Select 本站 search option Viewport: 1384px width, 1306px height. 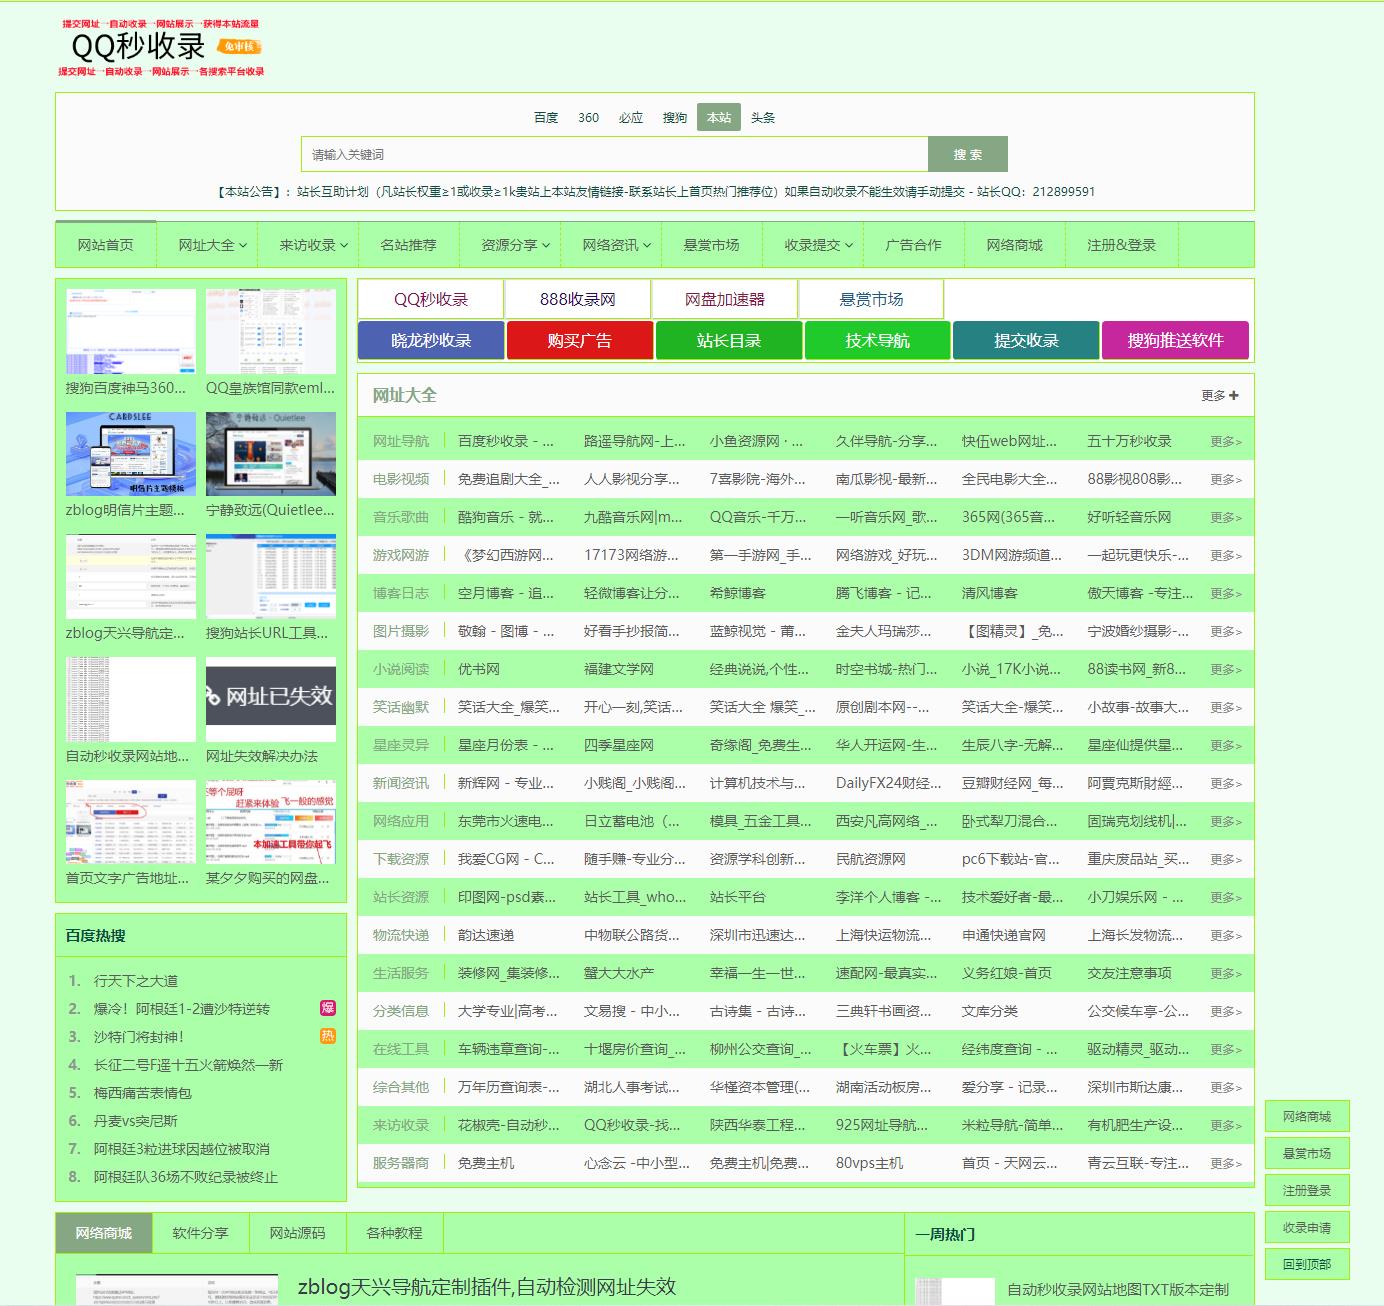[719, 117]
